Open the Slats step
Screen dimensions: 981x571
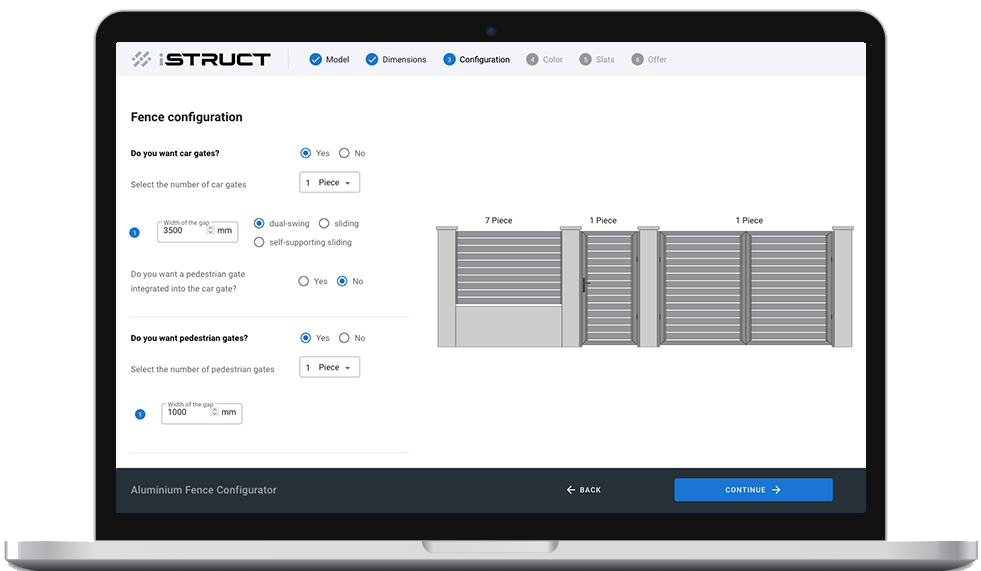tap(597, 59)
